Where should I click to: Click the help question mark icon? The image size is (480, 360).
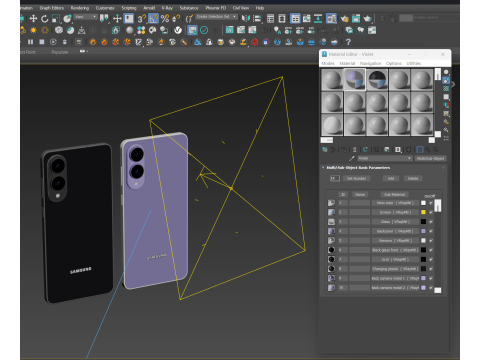click(348, 42)
